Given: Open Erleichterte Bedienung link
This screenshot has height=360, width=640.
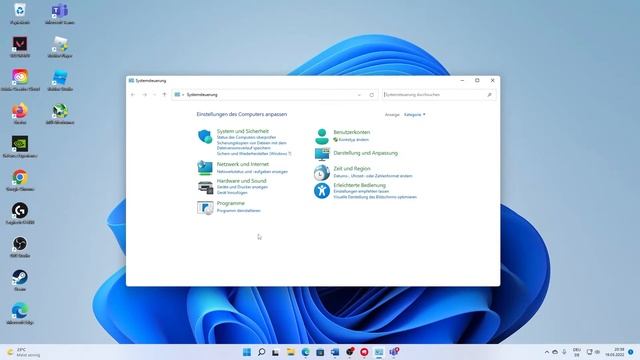Looking at the screenshot, I should [360, 185].
